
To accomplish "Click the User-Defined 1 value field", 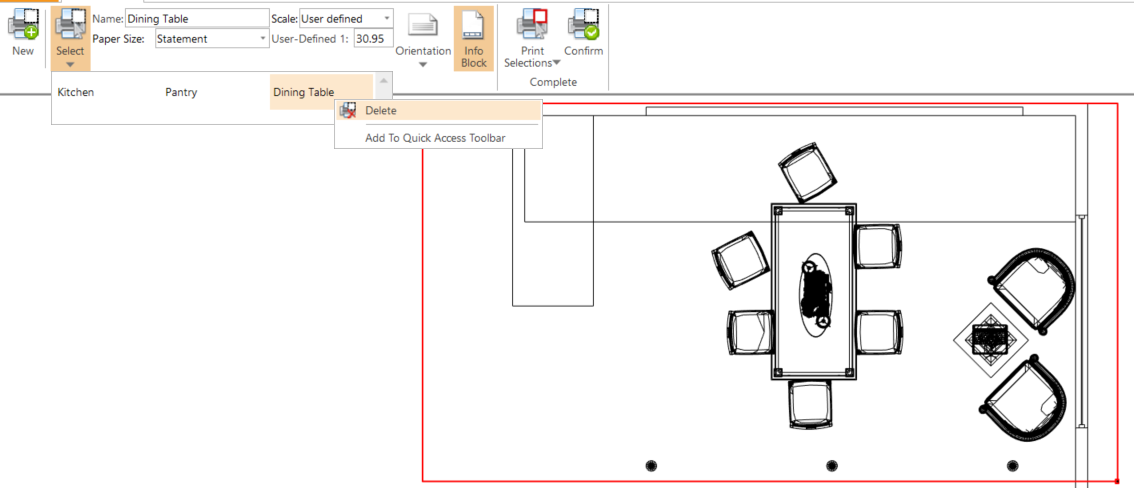I will pyautogui.click(x=373, y=39).
